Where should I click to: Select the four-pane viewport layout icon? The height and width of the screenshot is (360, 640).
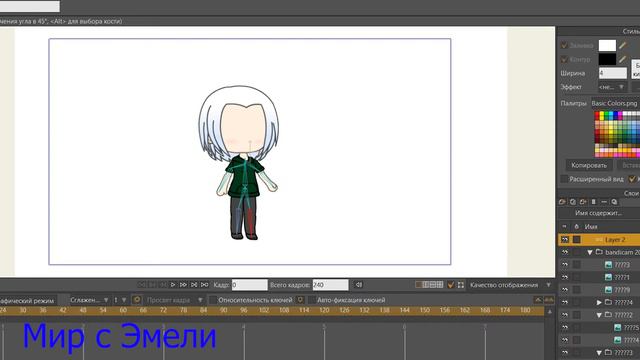coord(440,284)
